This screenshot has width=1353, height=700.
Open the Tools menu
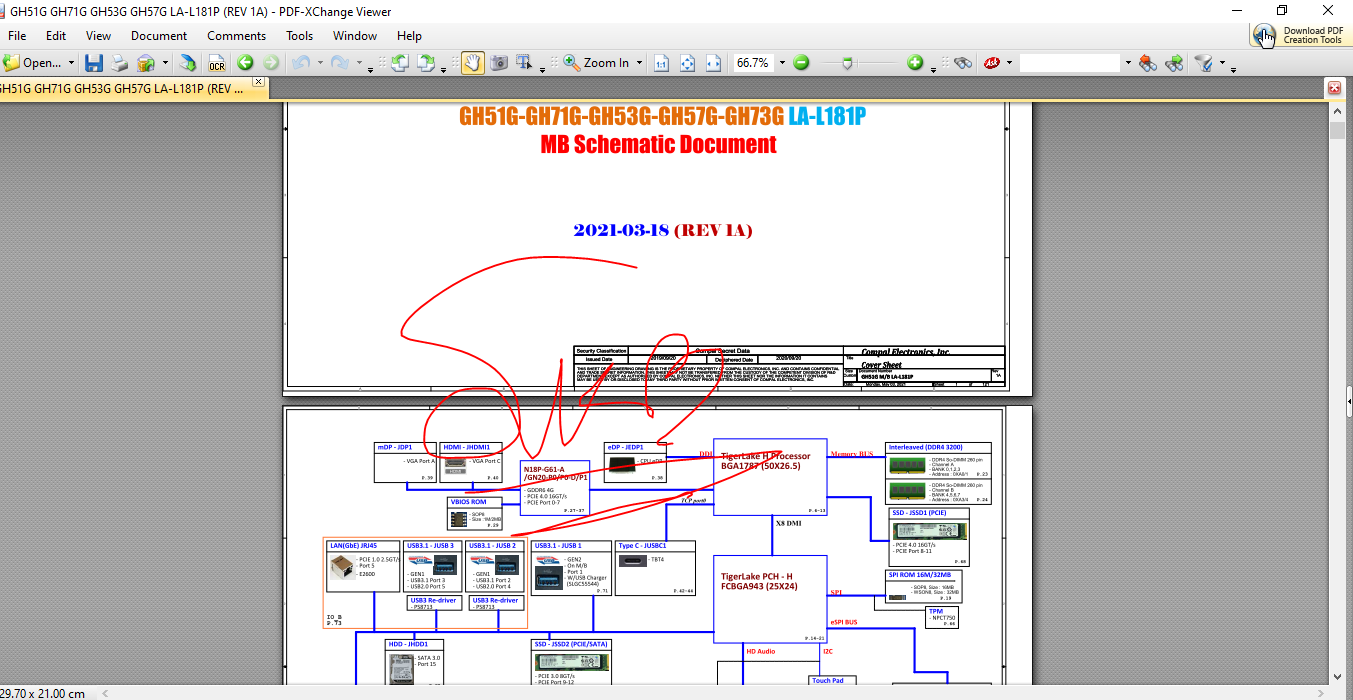click(300, 35)
